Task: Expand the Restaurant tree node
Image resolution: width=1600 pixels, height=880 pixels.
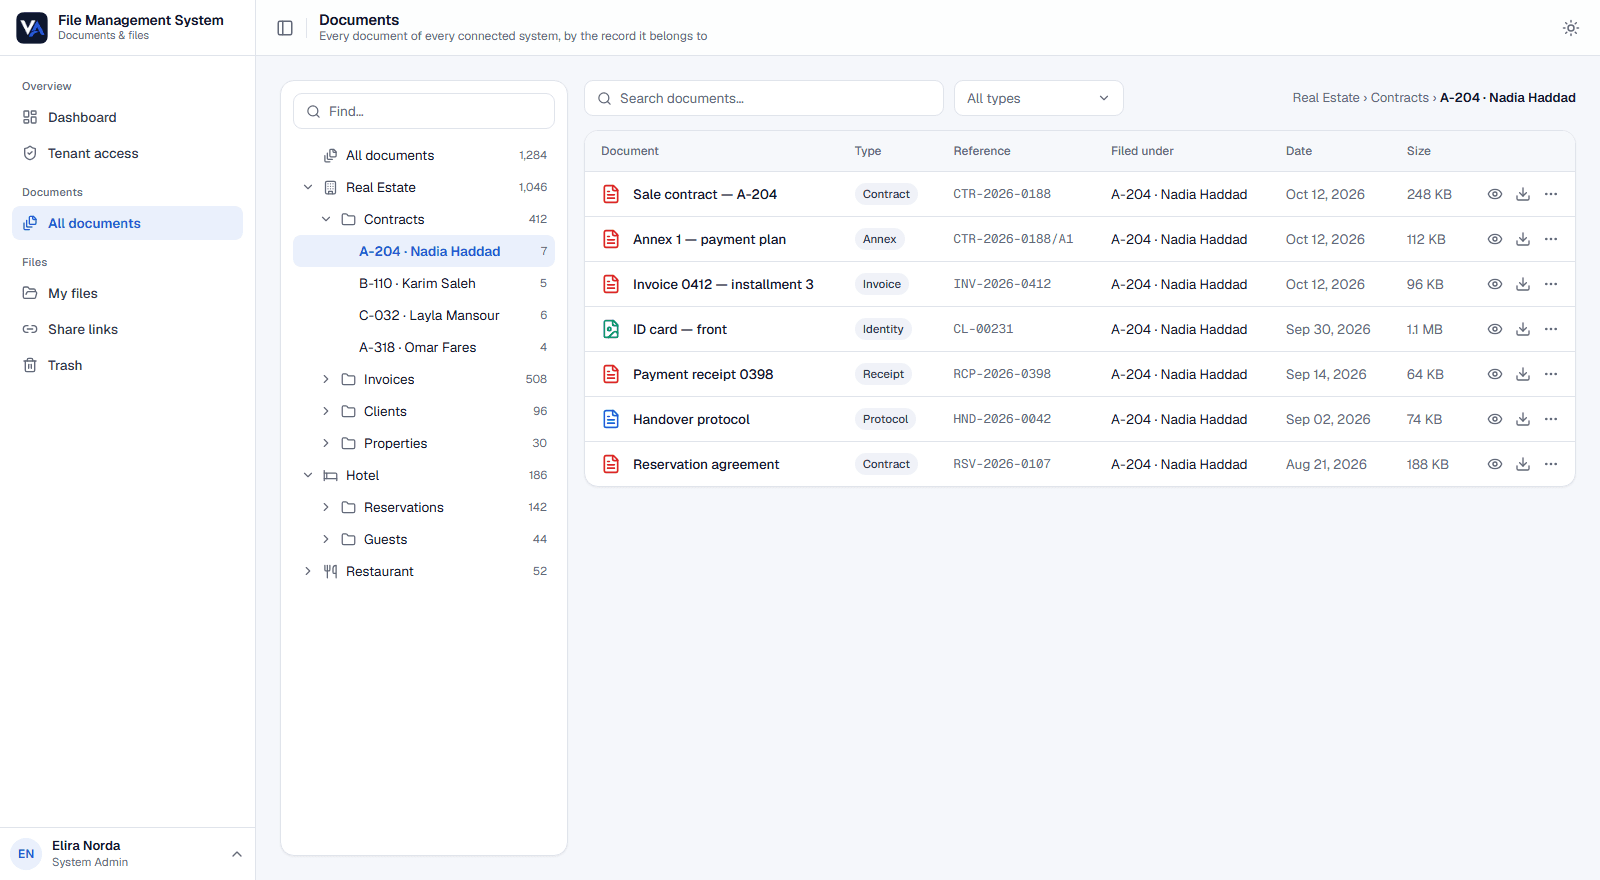Action: (x=308, y=571)
